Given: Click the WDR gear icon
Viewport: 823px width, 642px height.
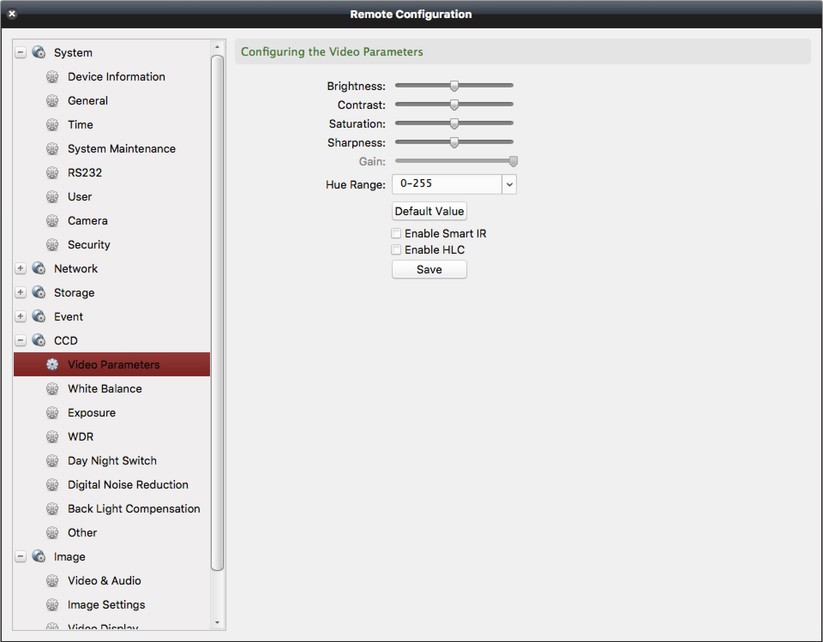Looking at the screenshot, I should tap(52, 436).
